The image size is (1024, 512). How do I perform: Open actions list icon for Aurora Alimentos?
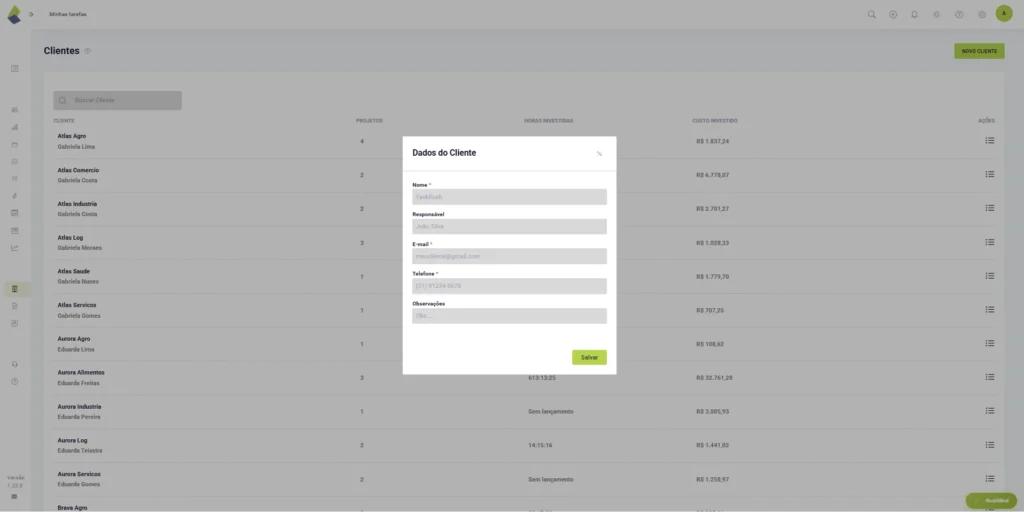[989, 377]
